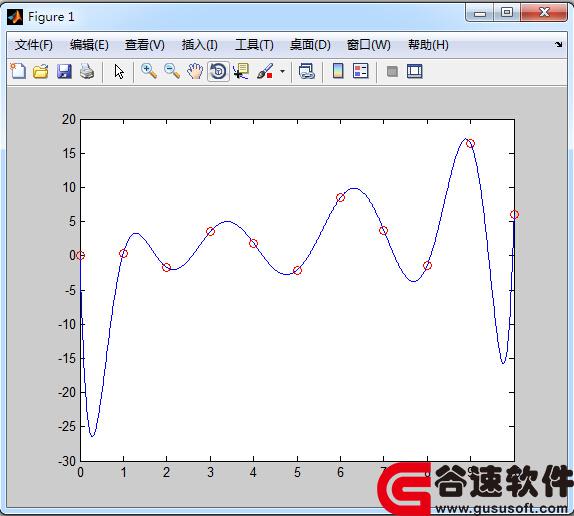Print figure using the printer icon
Screen dimensions: 574x516
click(x=87, y=71)
